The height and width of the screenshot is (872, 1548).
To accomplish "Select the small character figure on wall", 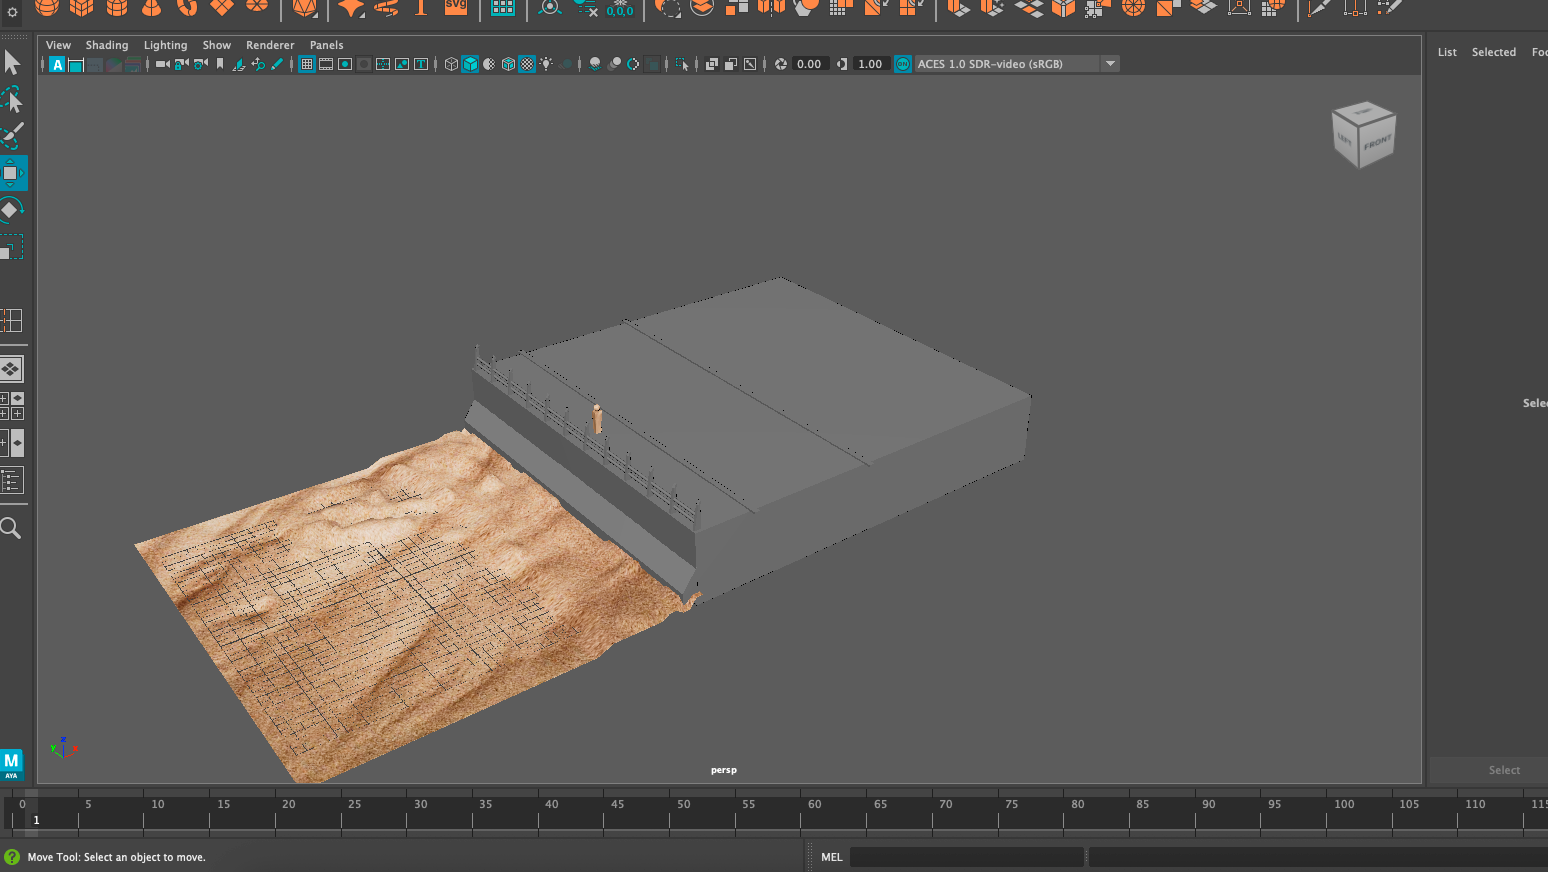I will pos(597,418).
